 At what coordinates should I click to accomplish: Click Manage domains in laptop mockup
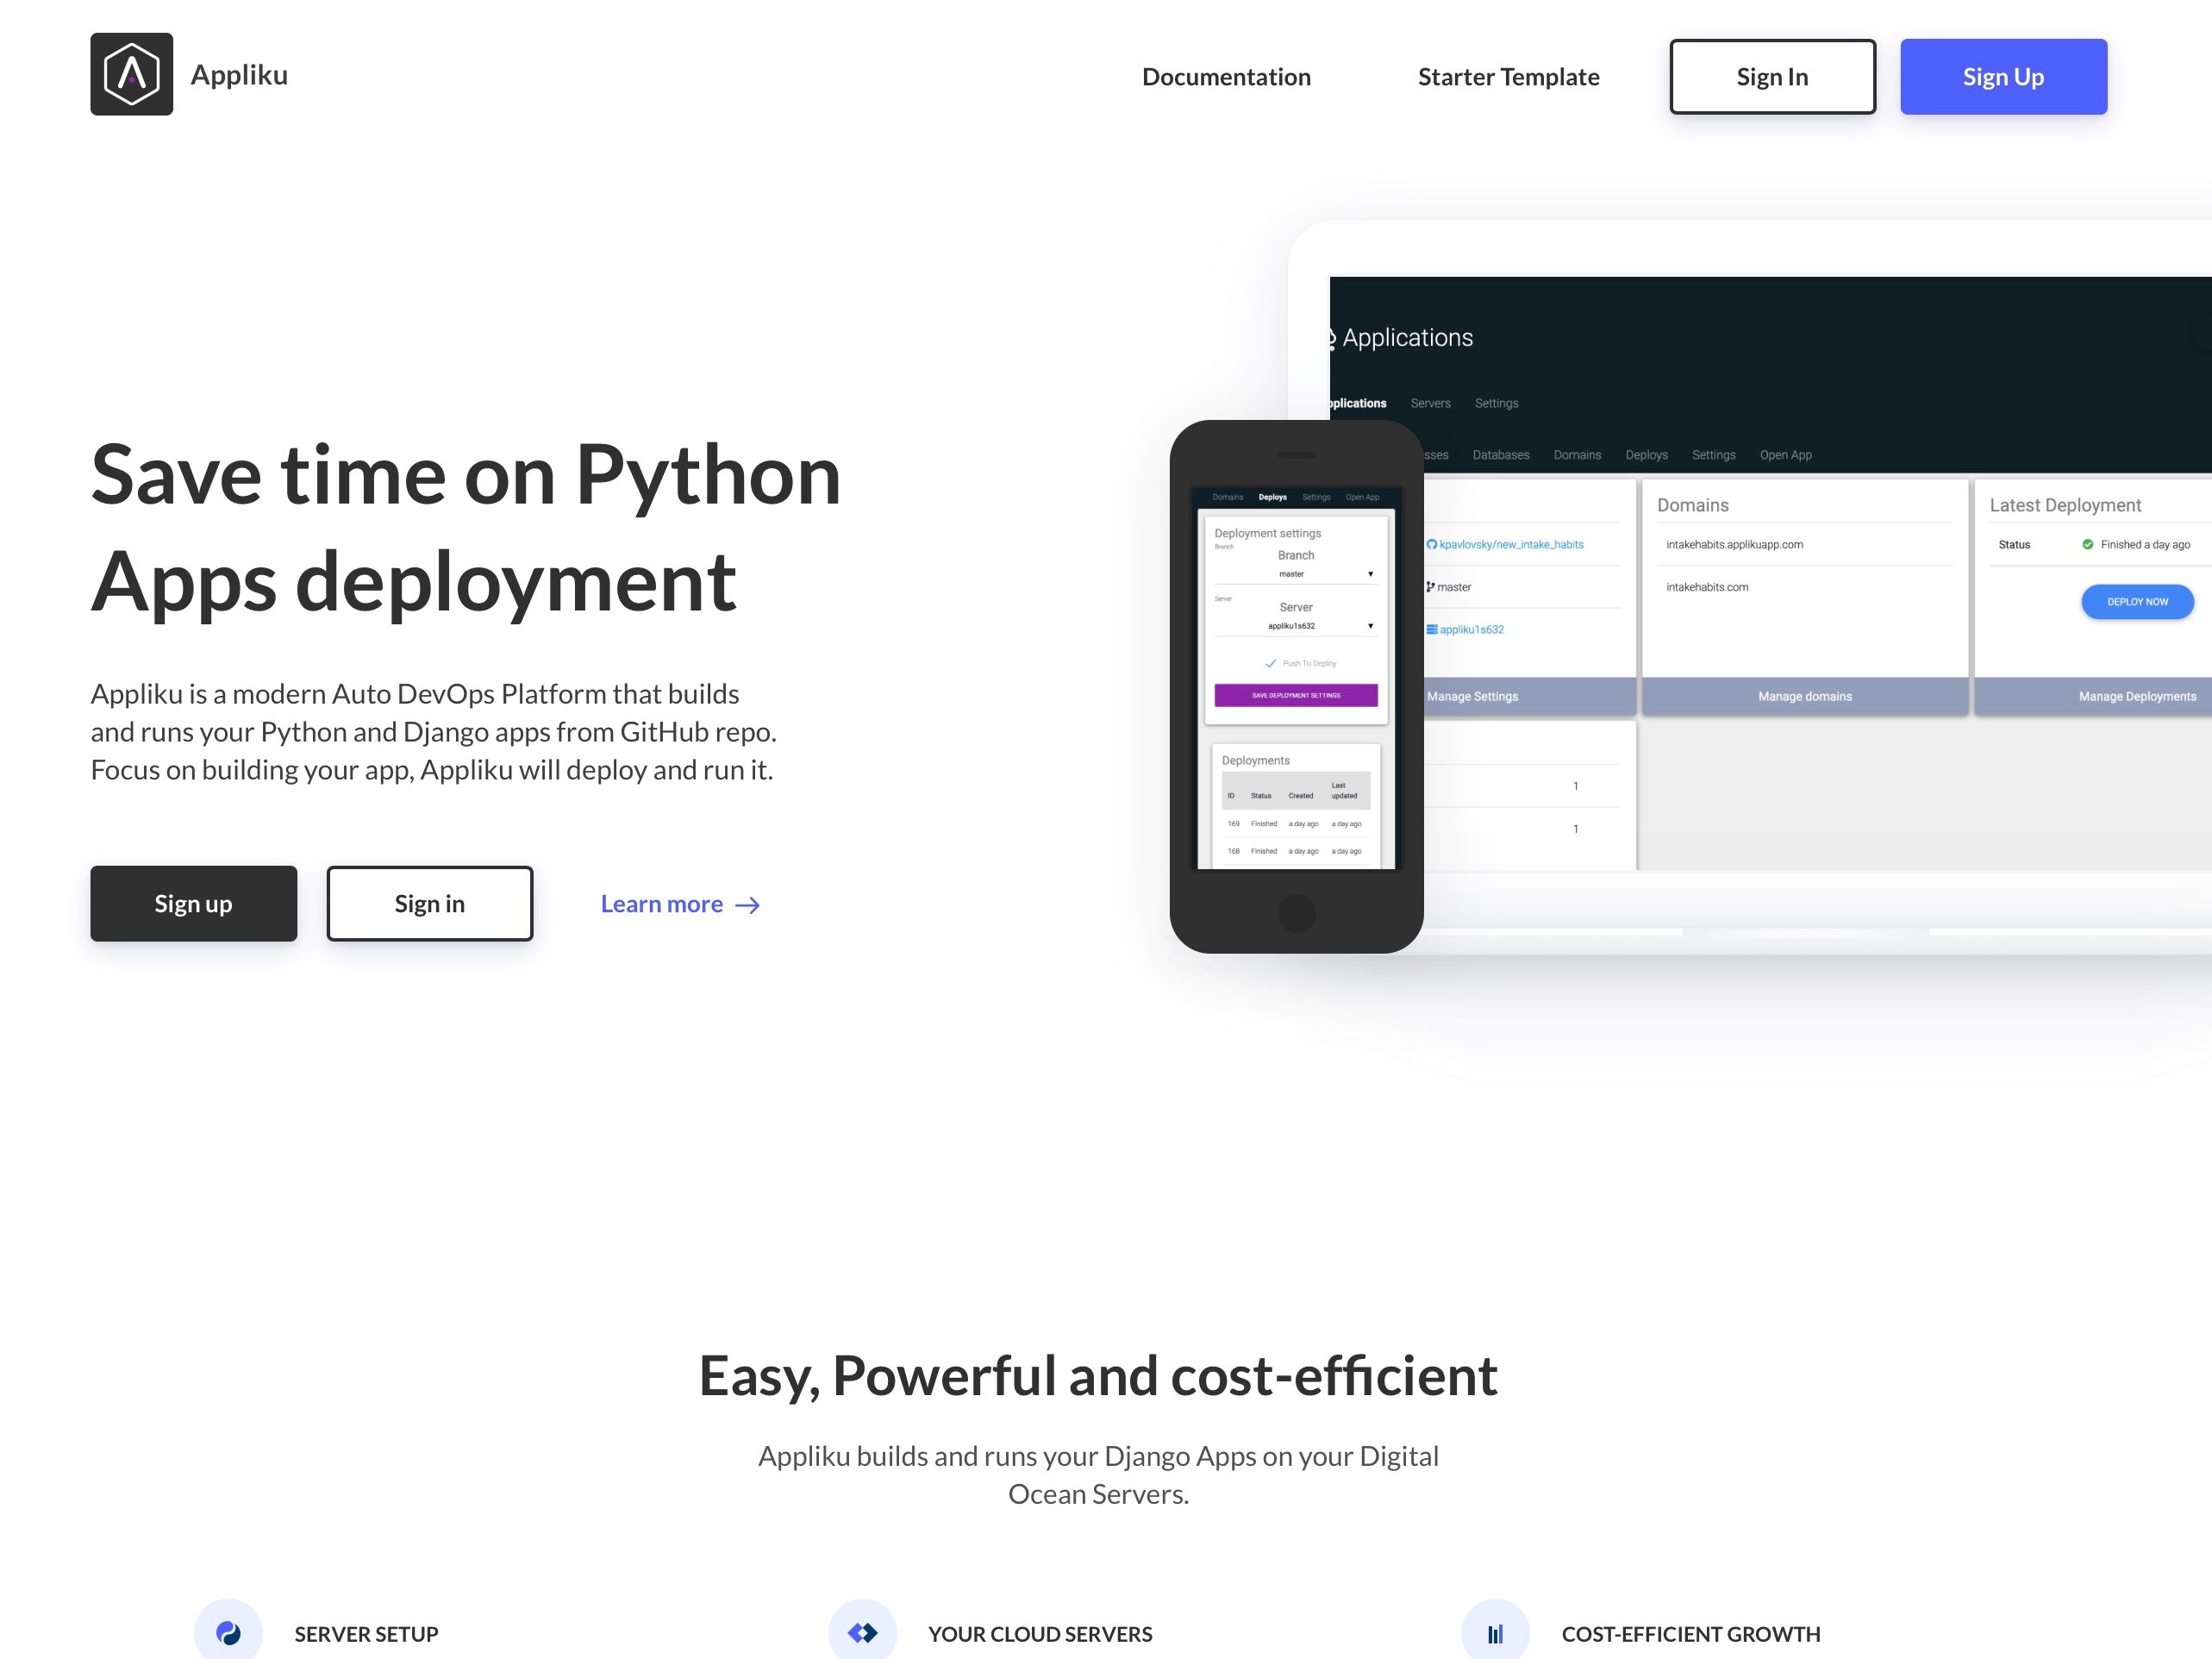point(1805,696)
